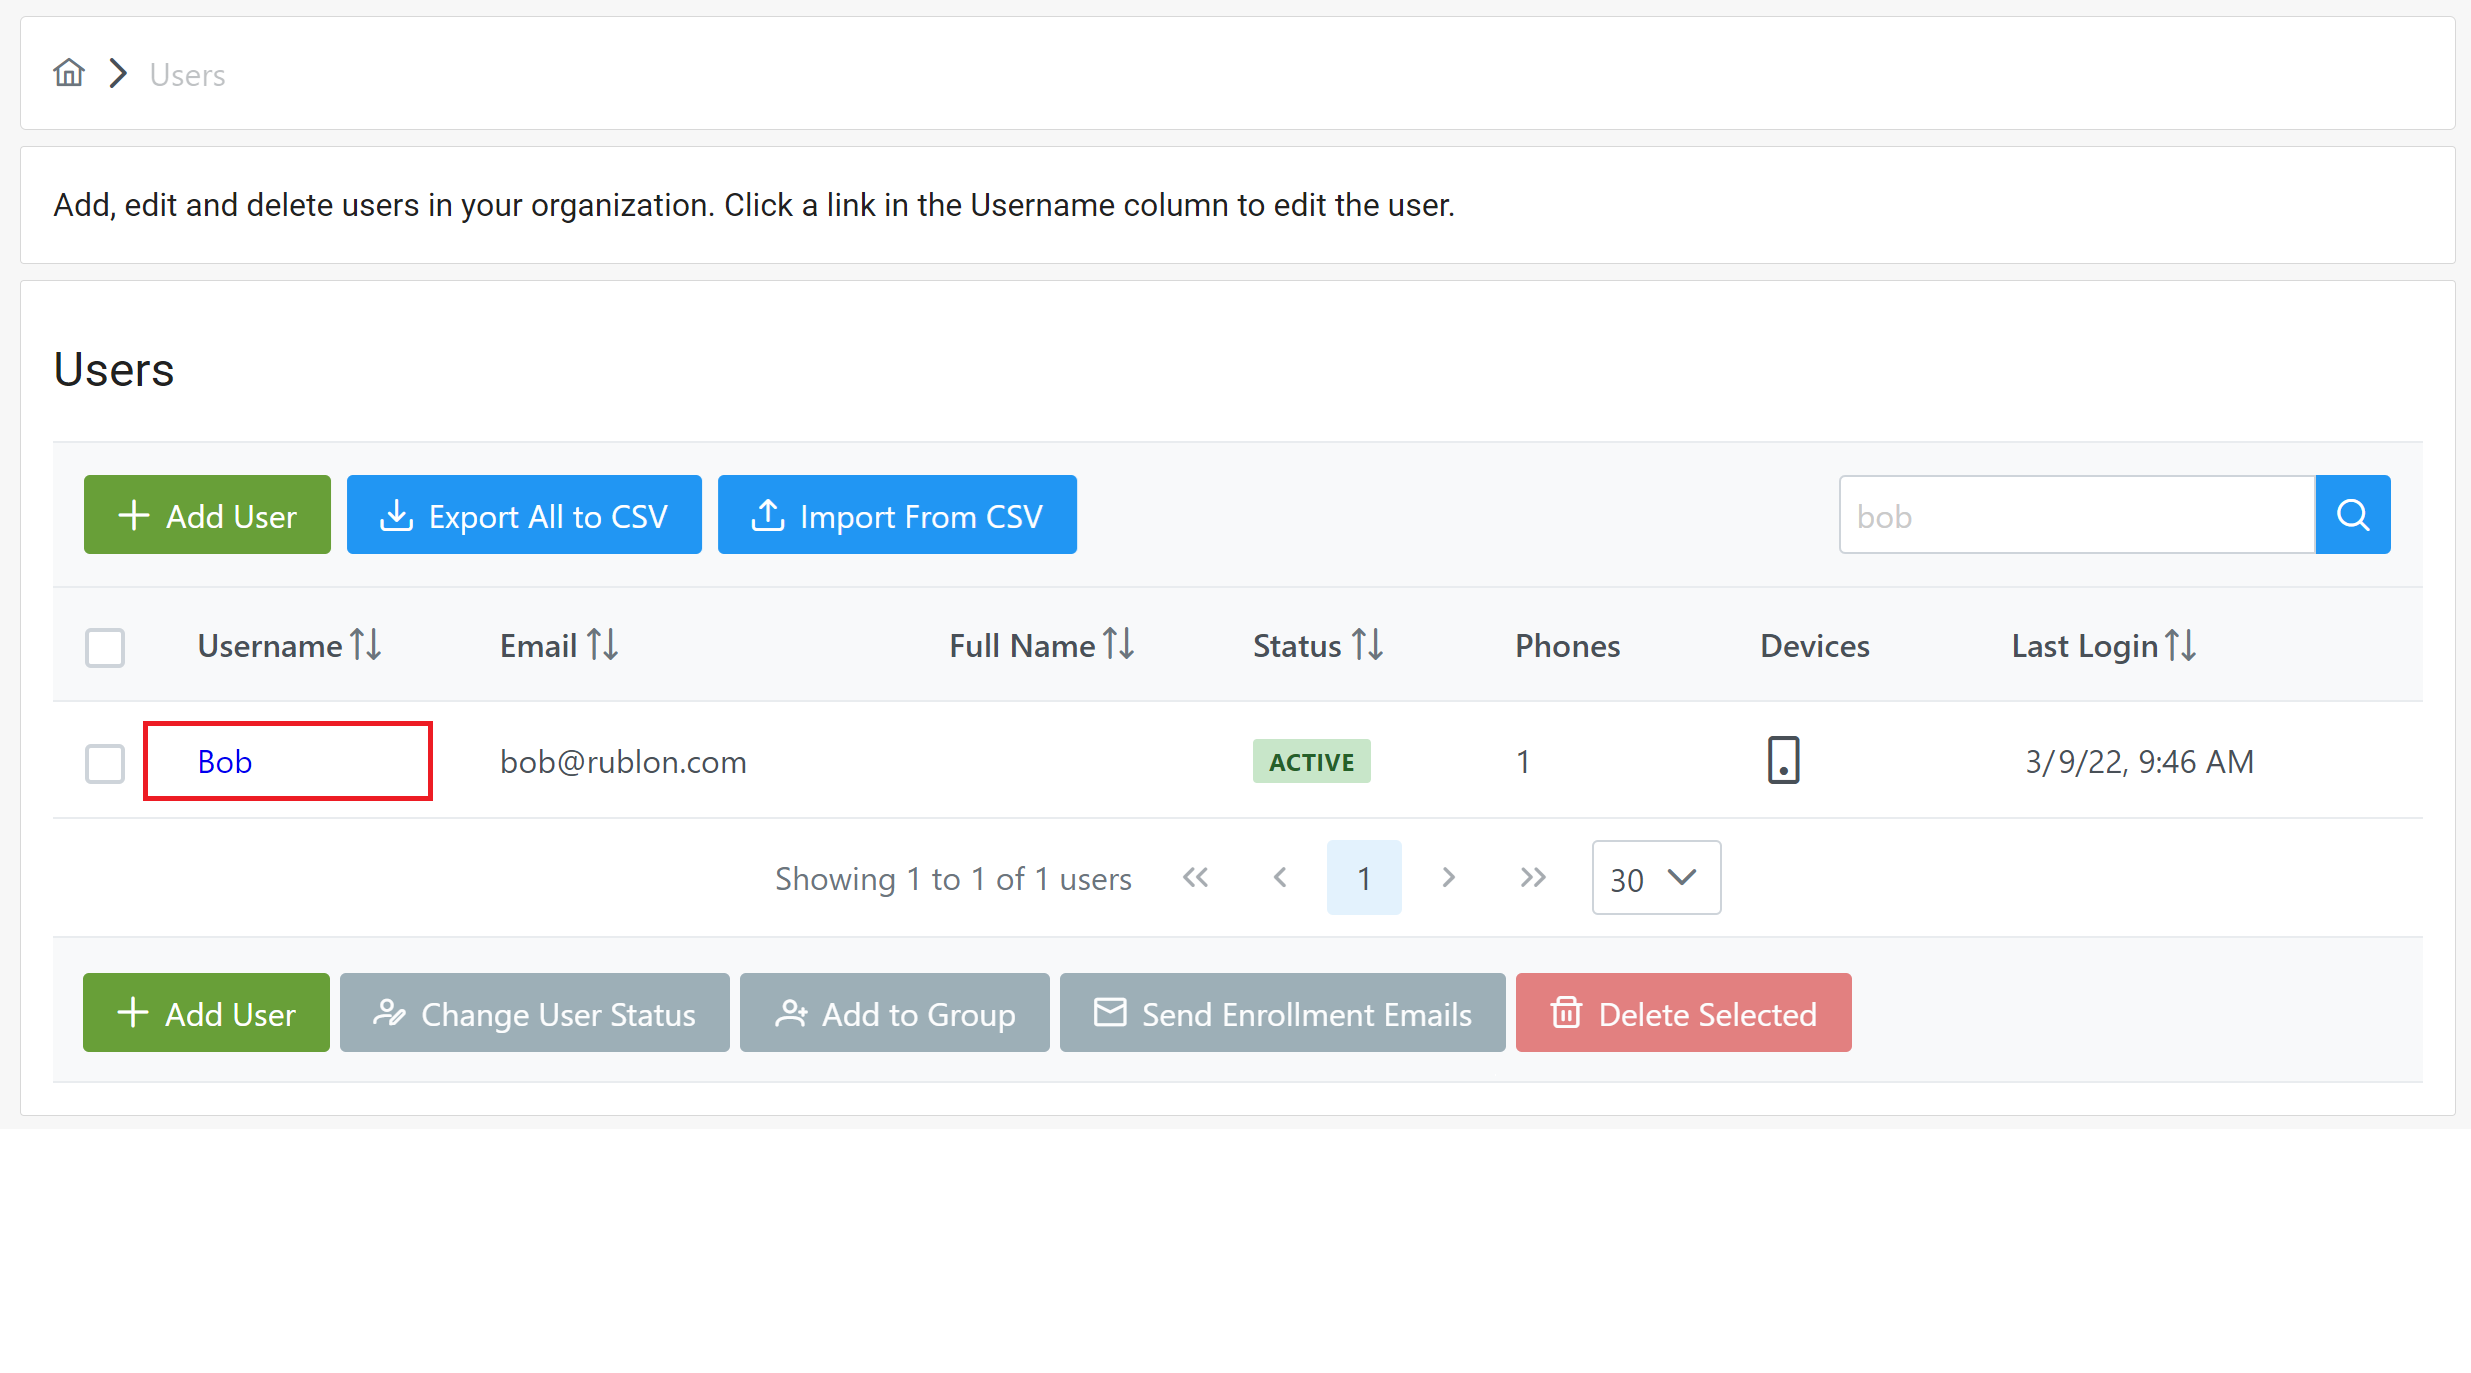This screenshot has width=2471, height=1373.
Task: Select Bob's row checkbox
Action: click(x=105, y=763)
